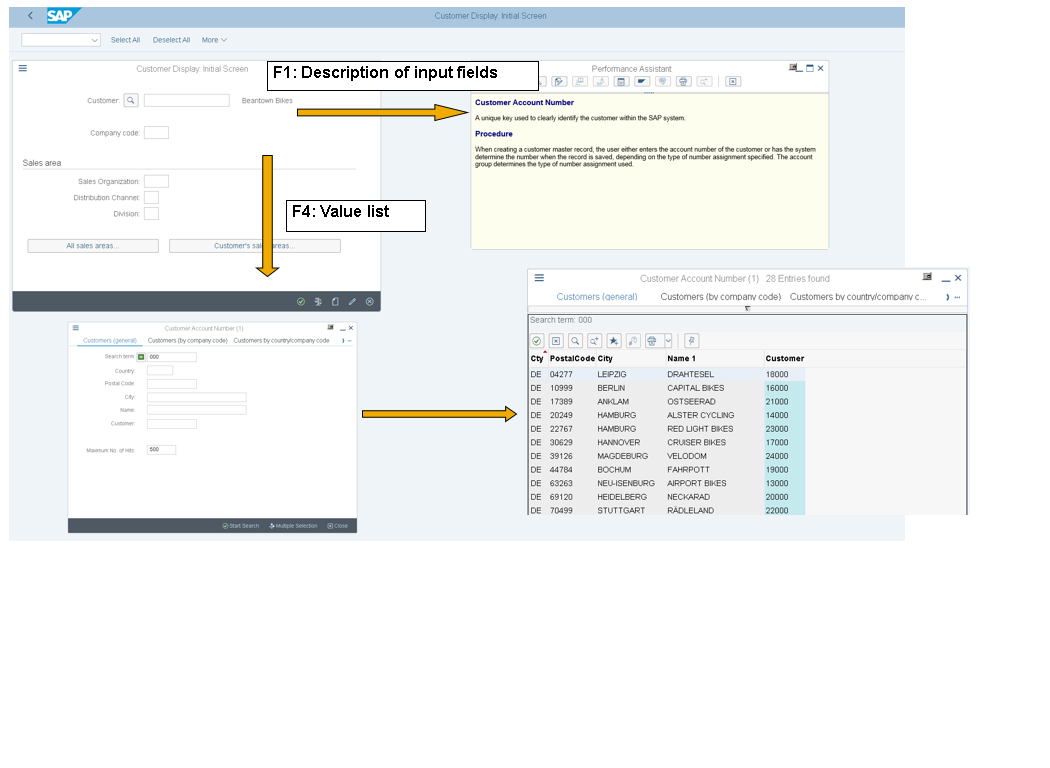Open the chevron next to the print icon

coord(668,341)
